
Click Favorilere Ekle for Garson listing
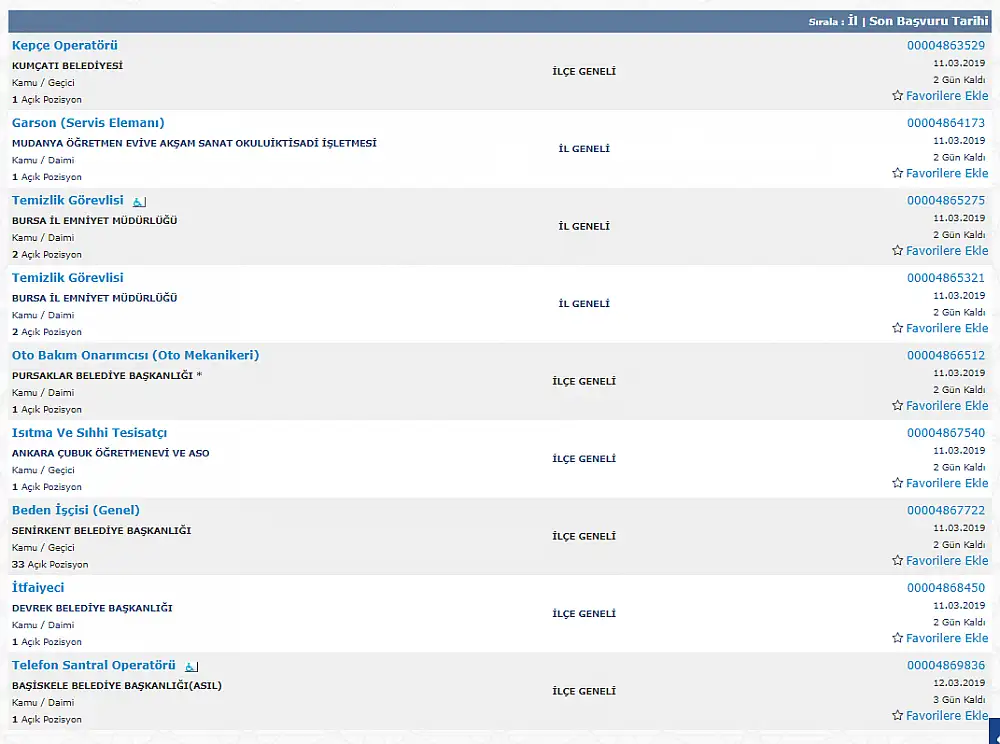point(947,173)
